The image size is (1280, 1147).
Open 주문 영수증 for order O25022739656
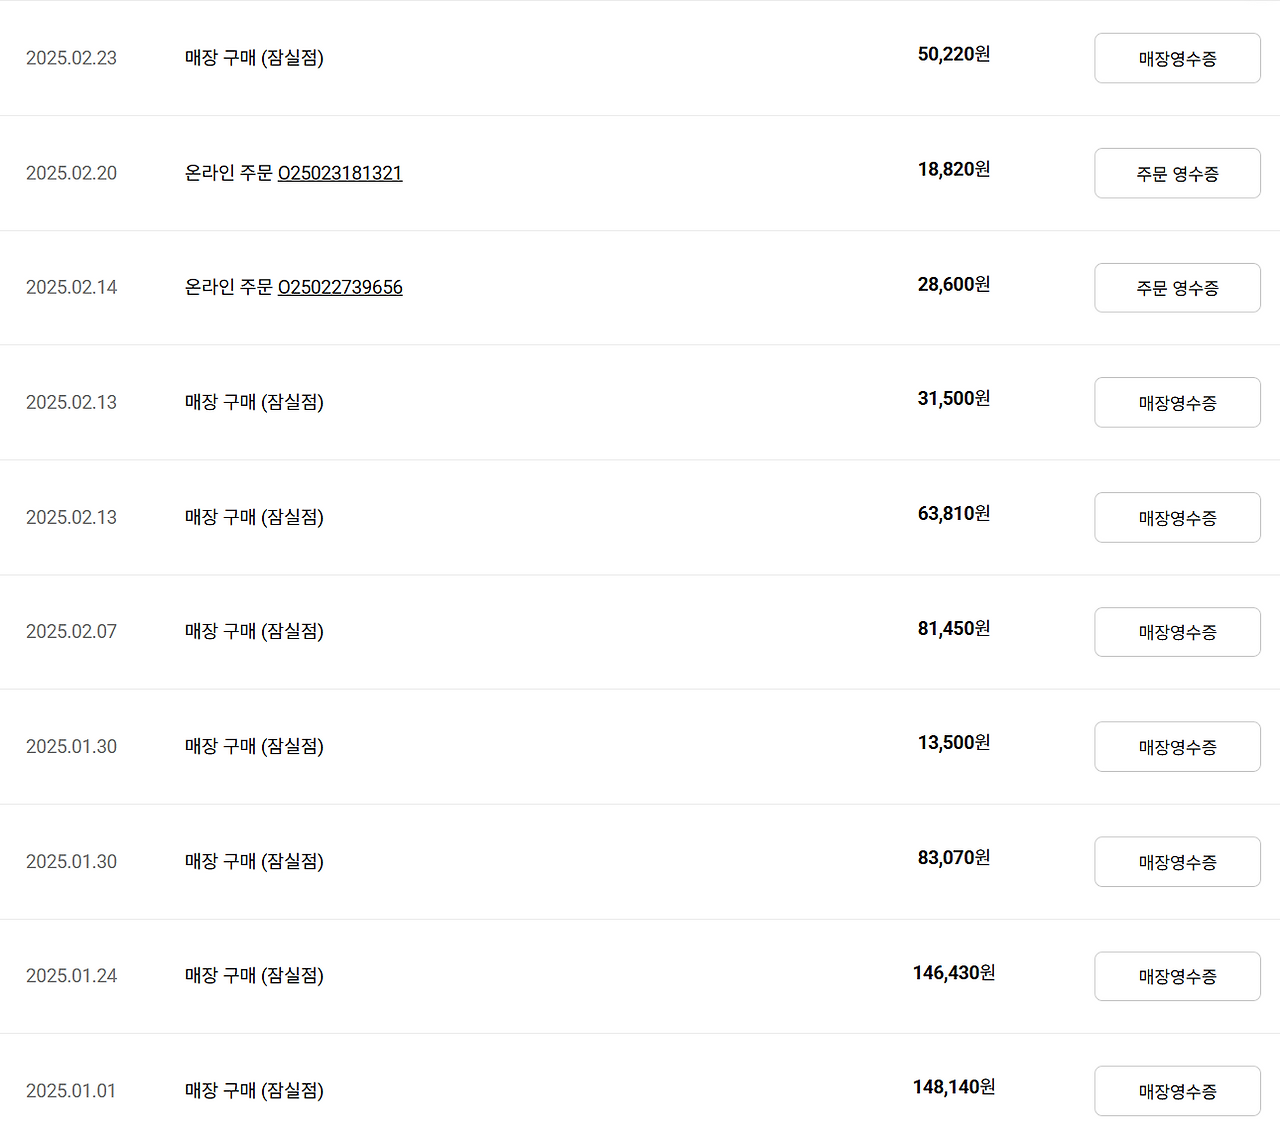point(1177,288)
